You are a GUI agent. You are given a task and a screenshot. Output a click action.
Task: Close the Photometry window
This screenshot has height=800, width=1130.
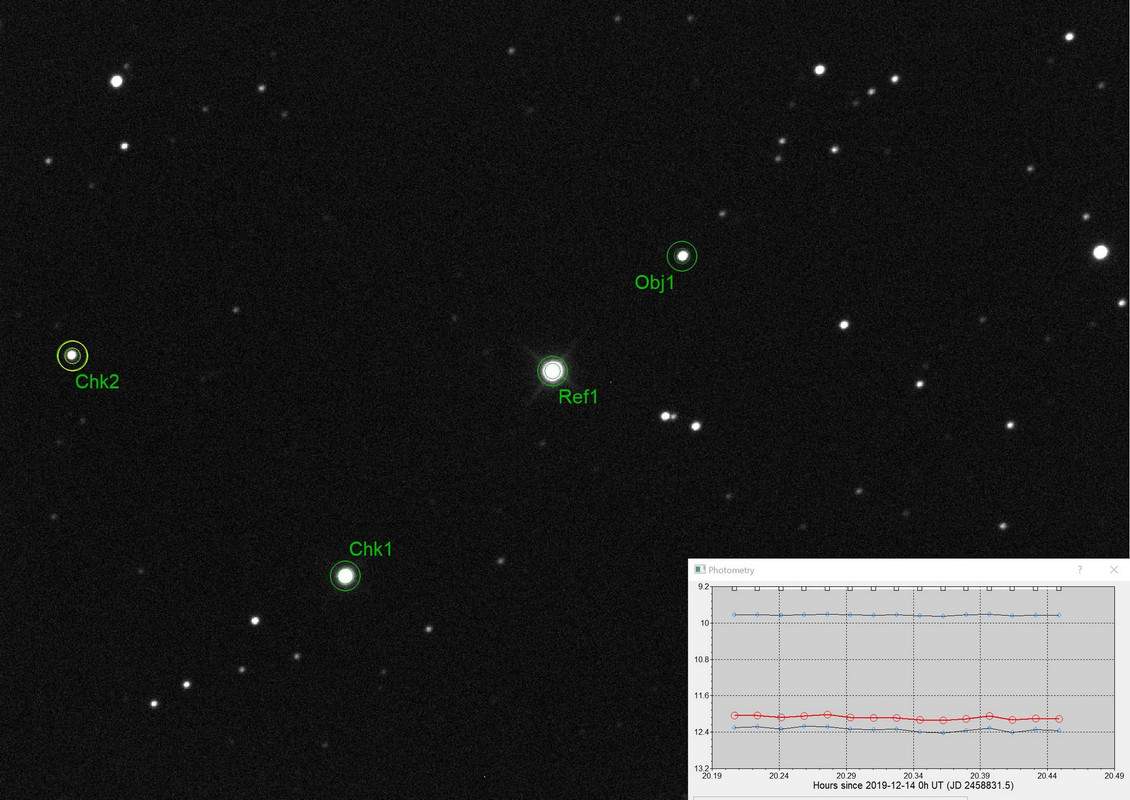1114,569
